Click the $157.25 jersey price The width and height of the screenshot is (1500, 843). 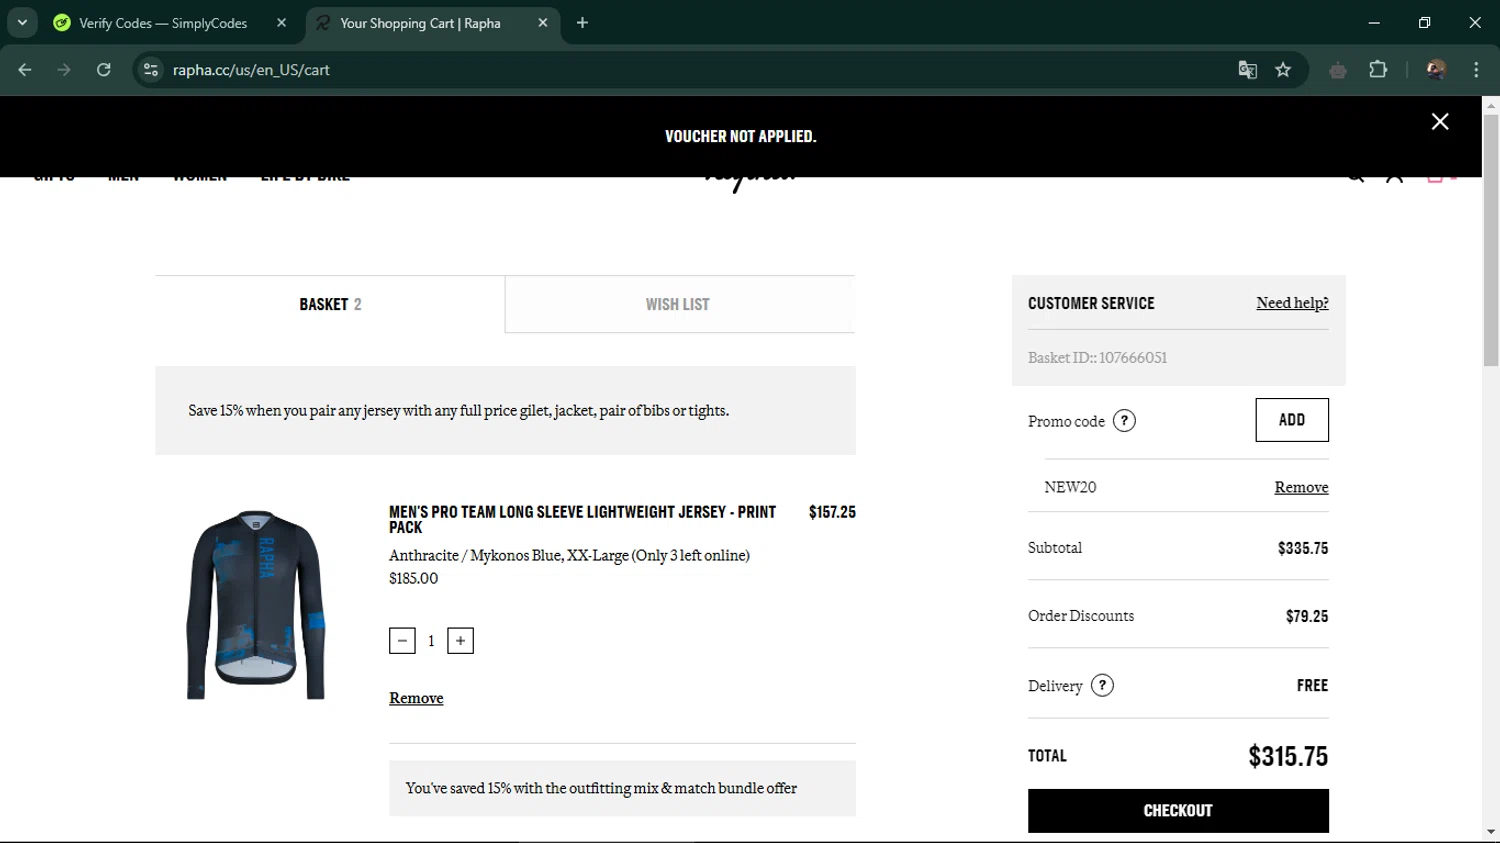coord(832,512)
